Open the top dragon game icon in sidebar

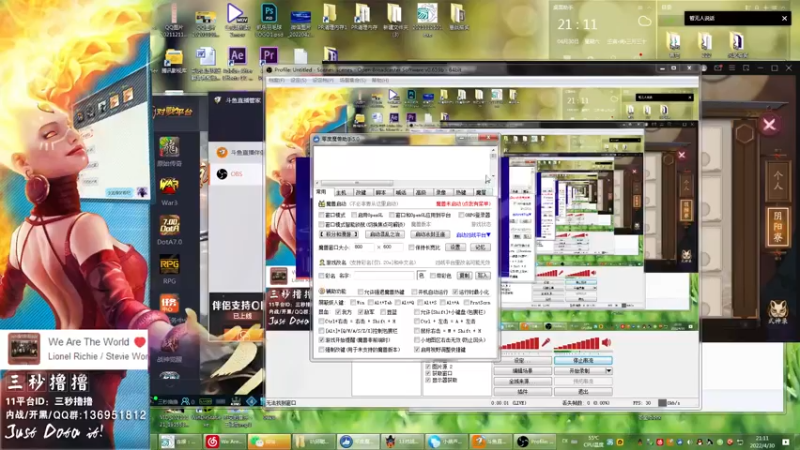coord(169,152)
